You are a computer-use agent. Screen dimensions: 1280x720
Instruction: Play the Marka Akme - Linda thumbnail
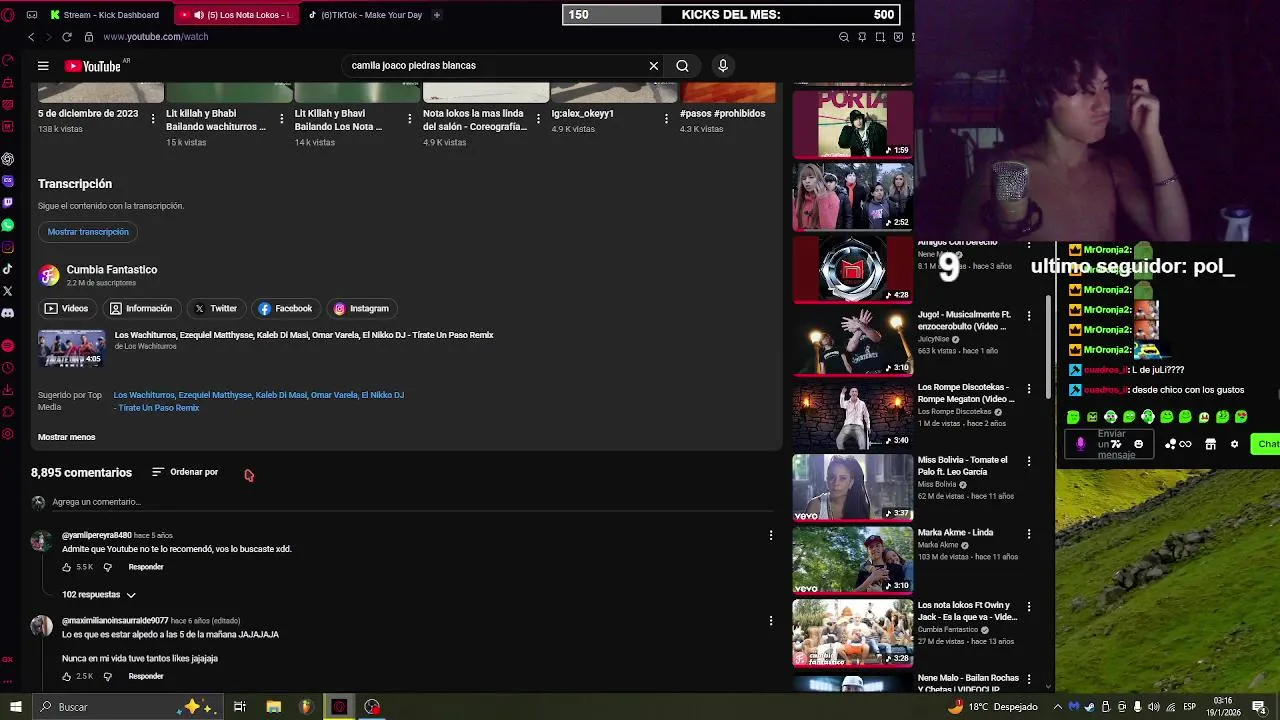pos(853,561)
